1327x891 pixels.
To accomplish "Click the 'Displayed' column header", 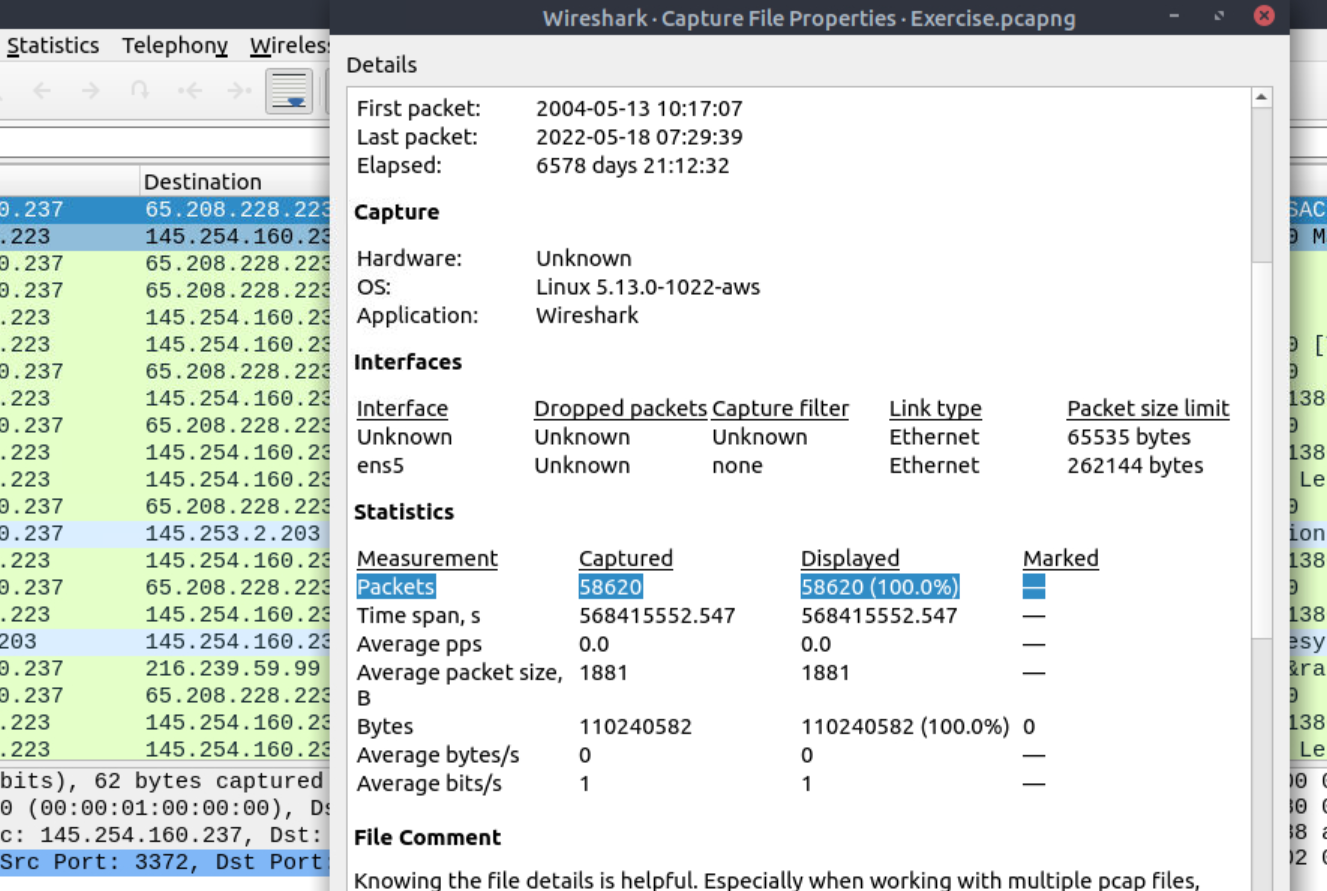I will pyautogui.click(x=850, y=558).
